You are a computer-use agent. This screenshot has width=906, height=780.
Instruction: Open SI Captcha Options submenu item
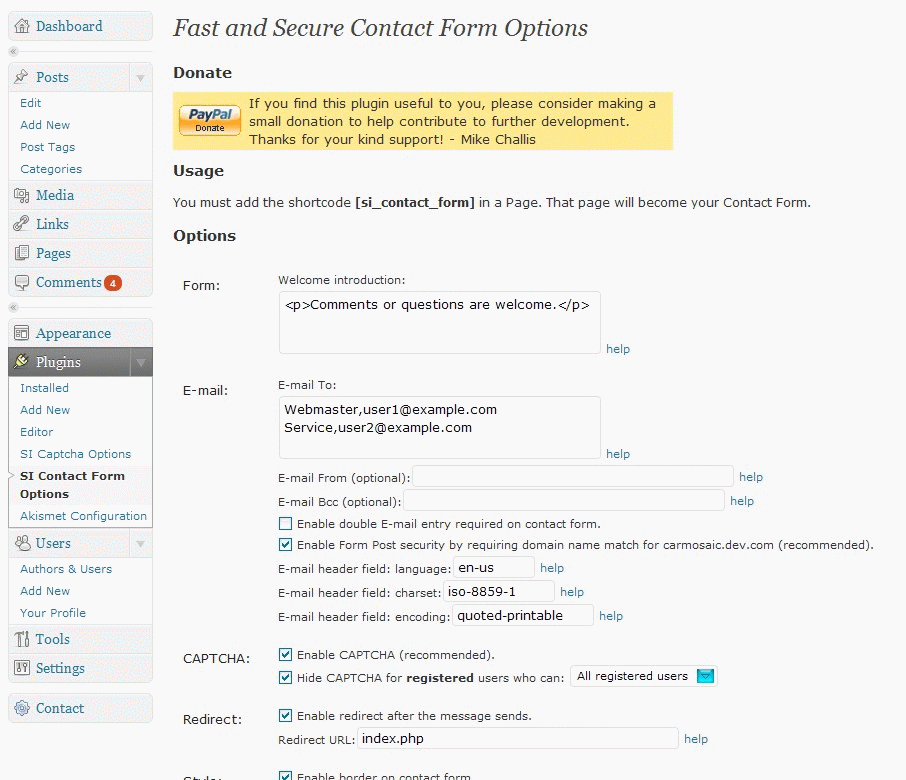pos(75,454)
